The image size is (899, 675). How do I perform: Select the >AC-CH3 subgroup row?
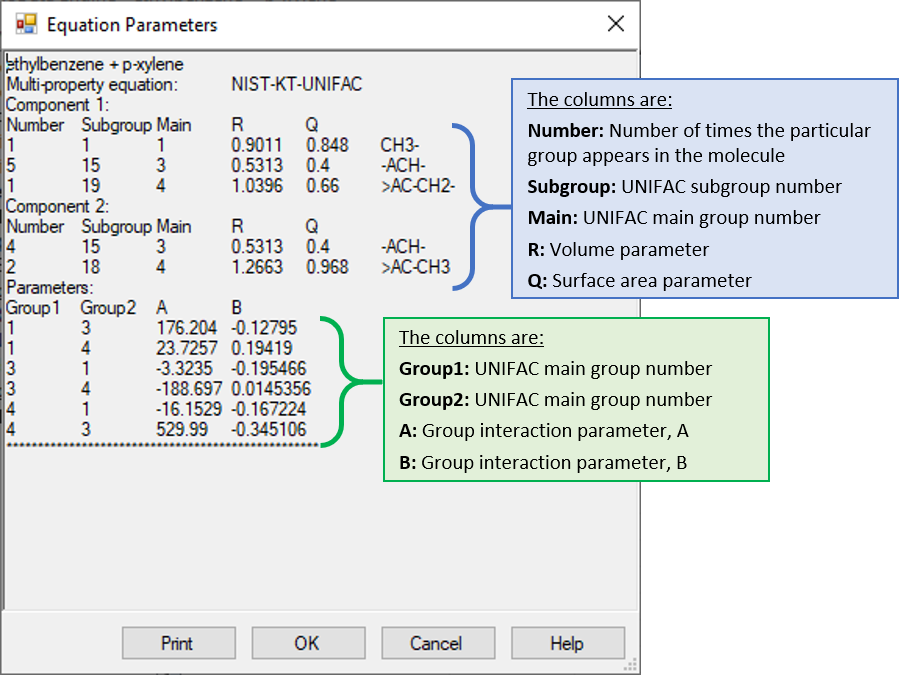point(200,268)
